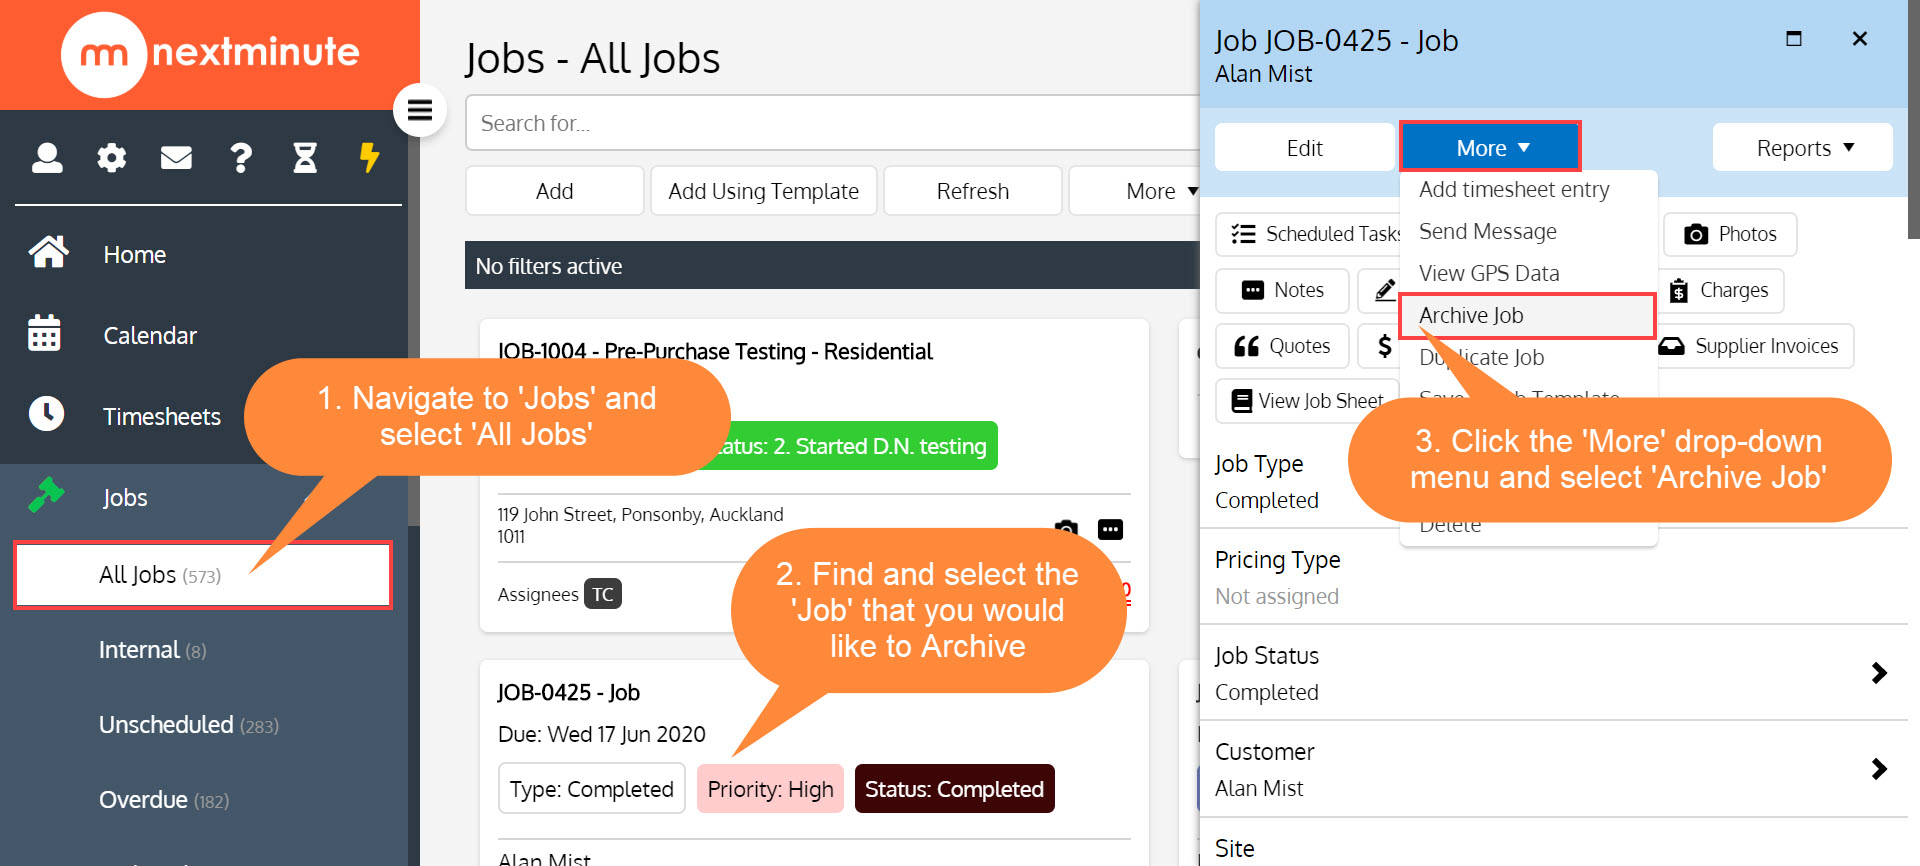Open the hourglass timer icon
1920x866 pixels.
[x=305, y=157]
